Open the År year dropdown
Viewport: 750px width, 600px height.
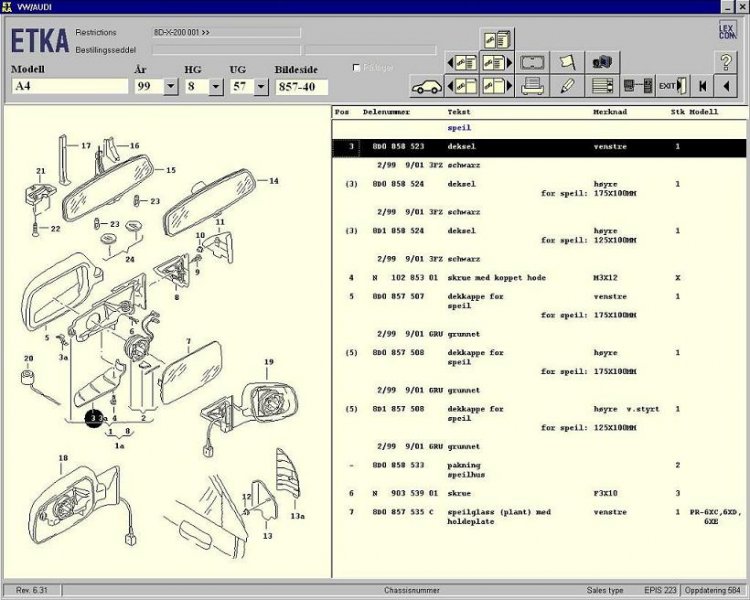point(170,87)
